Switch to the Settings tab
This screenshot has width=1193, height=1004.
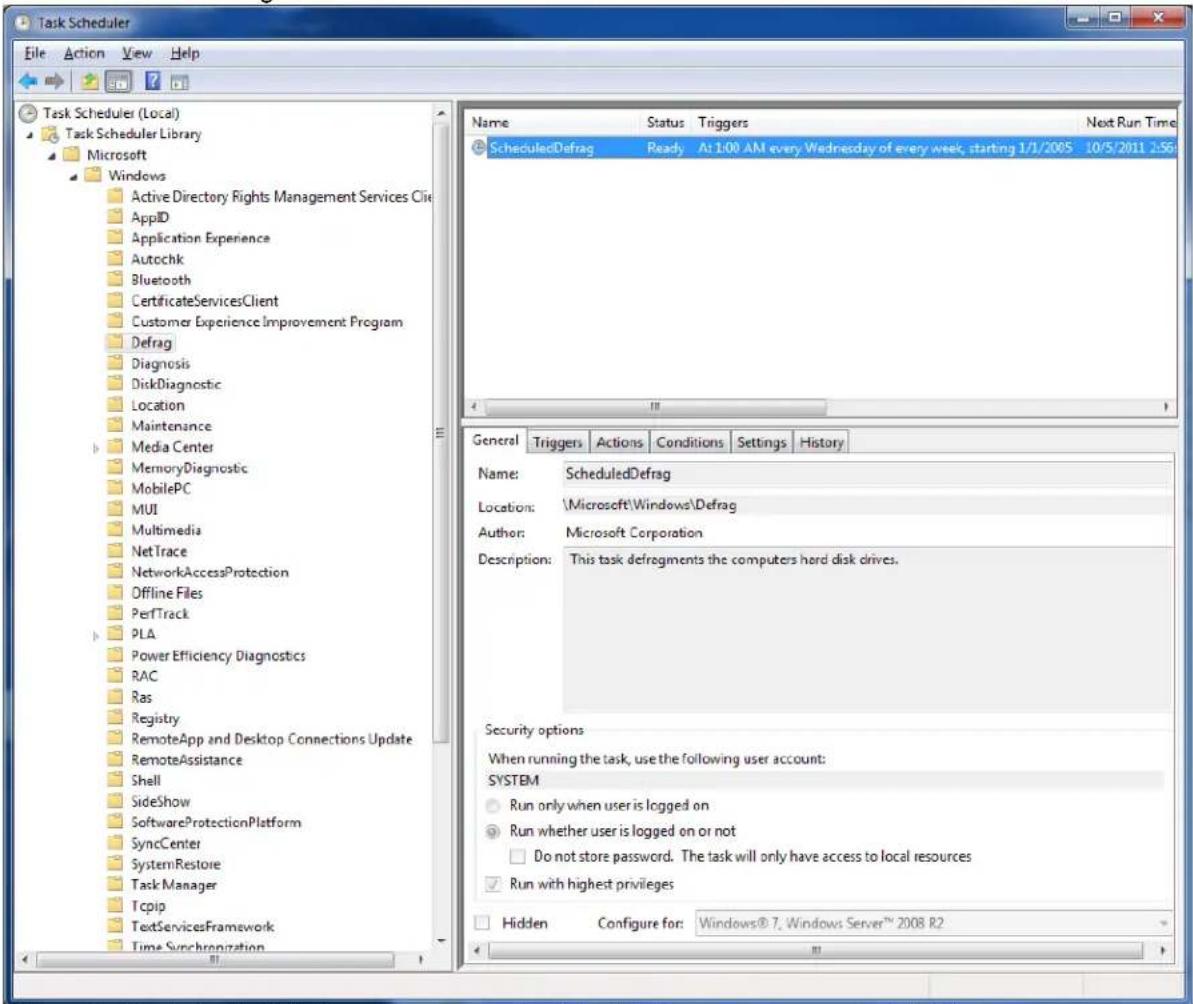click(761, 443)
